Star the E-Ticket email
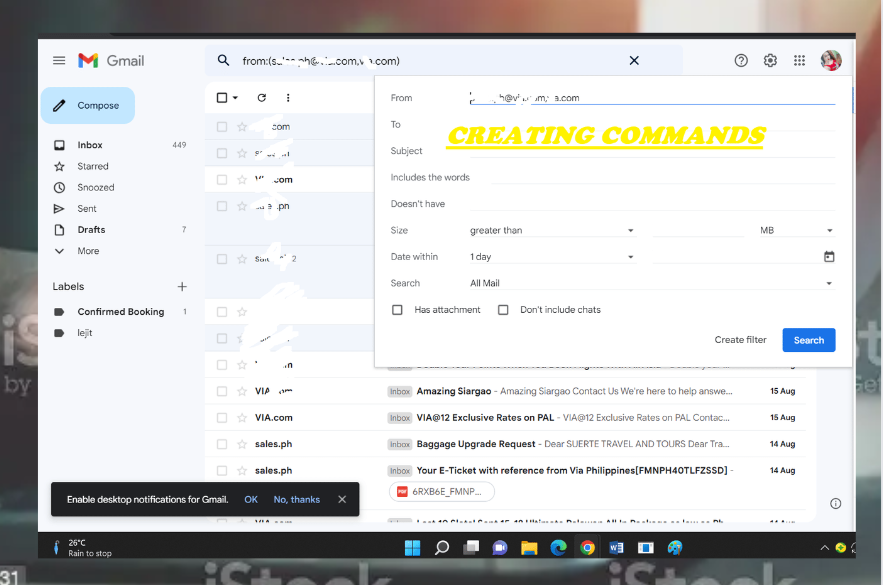This screenshot has height=585, width=883. tap(242, 471)
